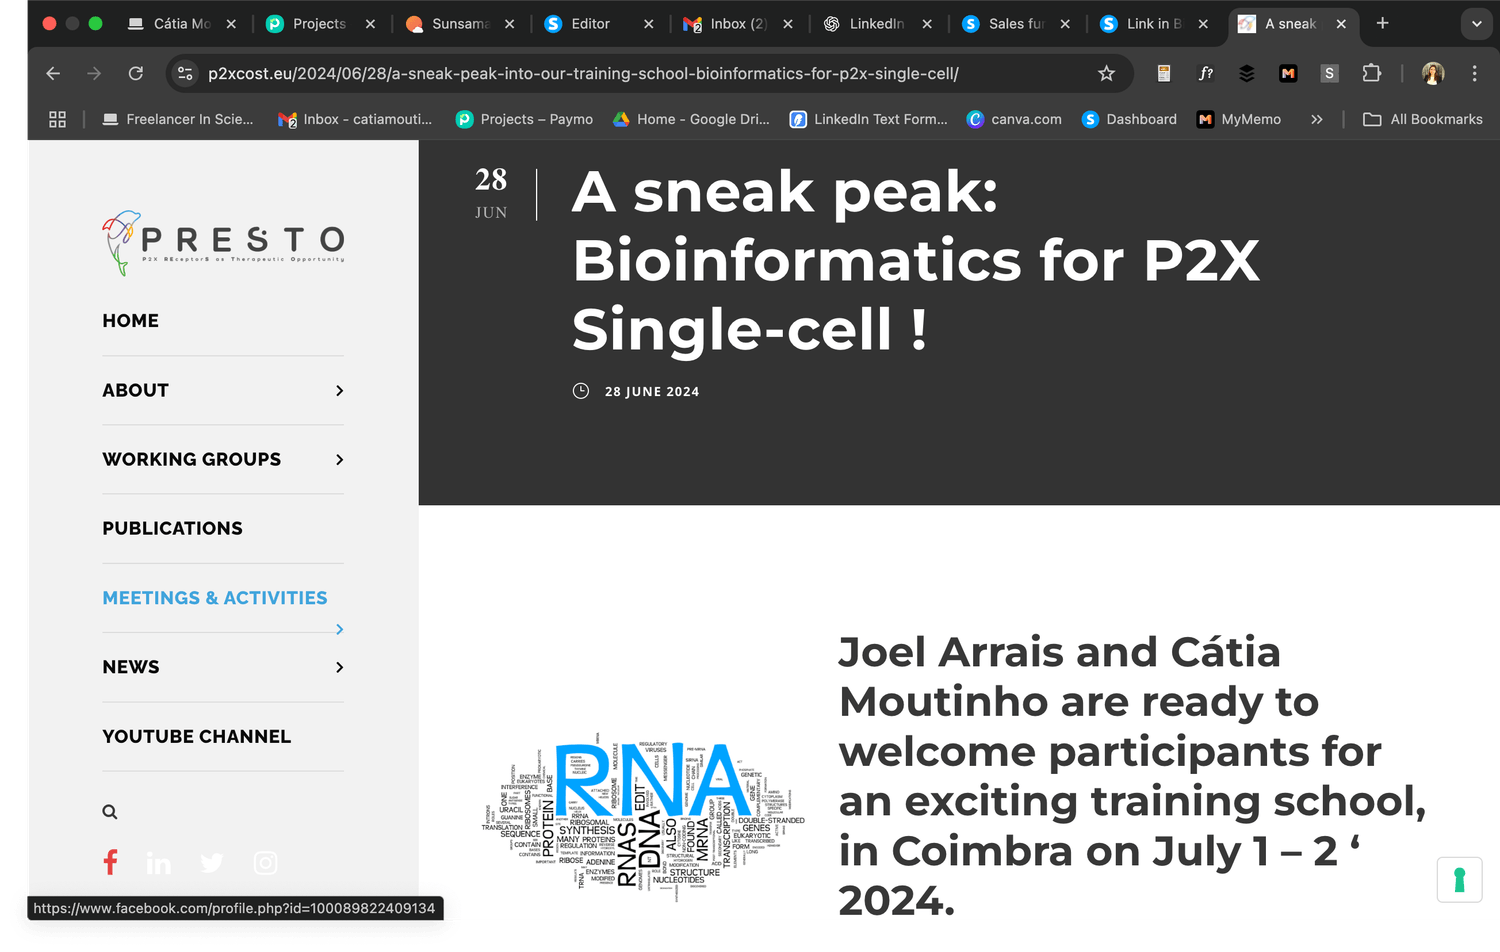Viewport: 1500px width, 952px height.
Task: Show more bookmarks with the double chevron
Action: pos(1317,119)
